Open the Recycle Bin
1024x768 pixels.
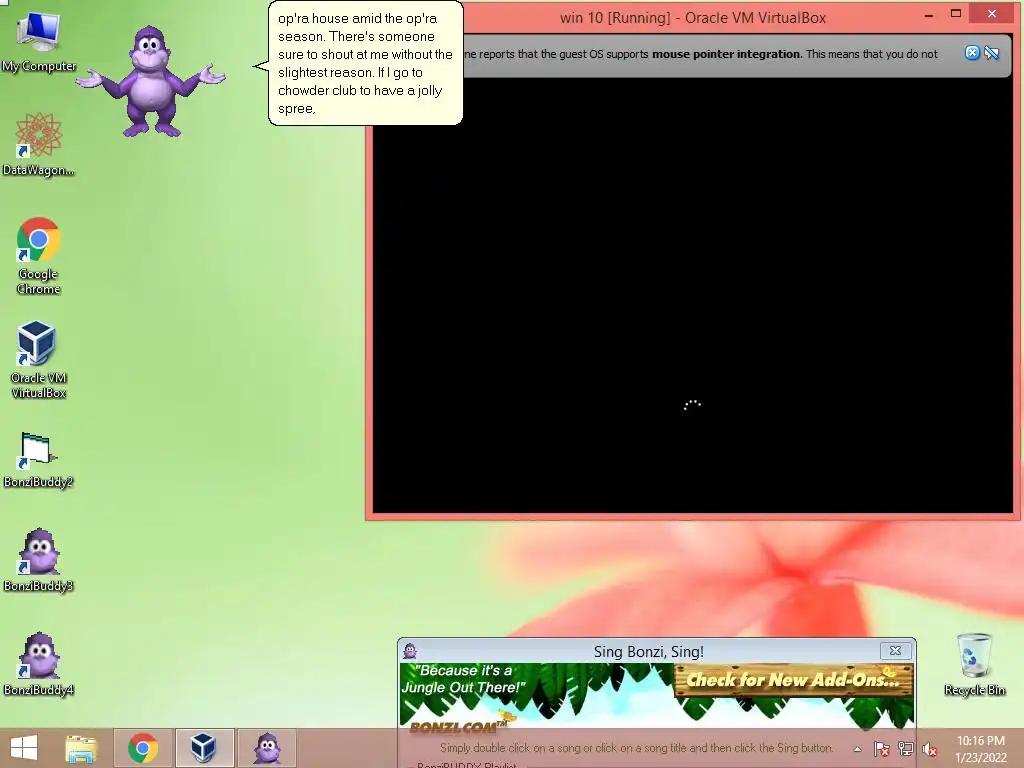click(x=974, y=664)
